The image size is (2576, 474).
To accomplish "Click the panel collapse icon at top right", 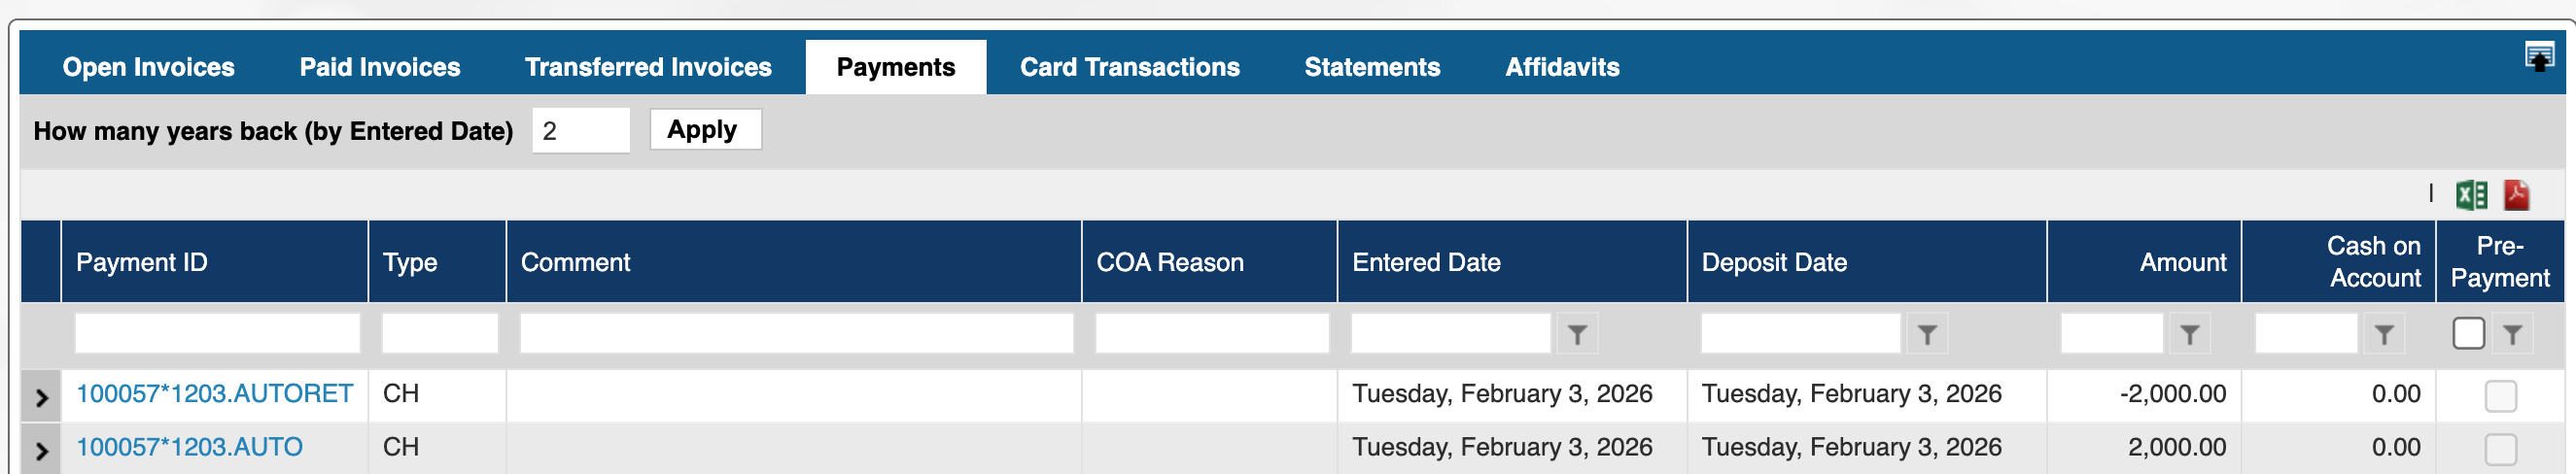I will click(x=2538, y=57).
